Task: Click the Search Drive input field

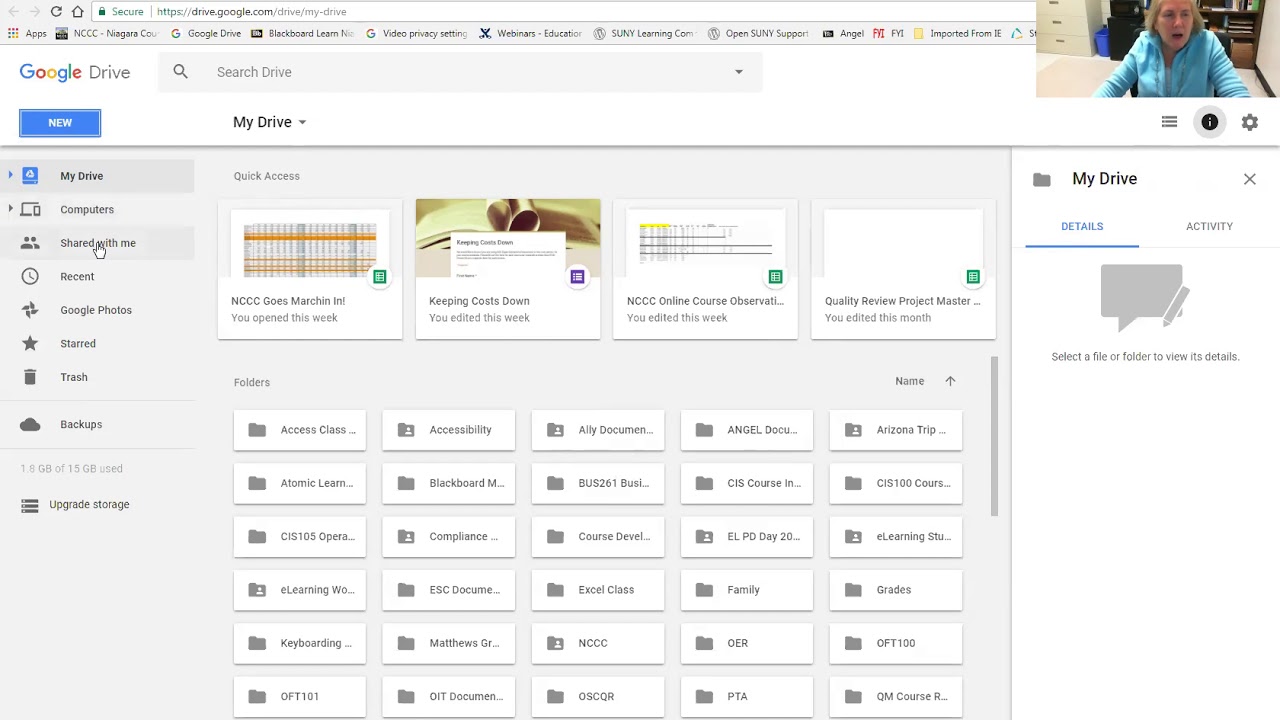Action: (460, 72)
